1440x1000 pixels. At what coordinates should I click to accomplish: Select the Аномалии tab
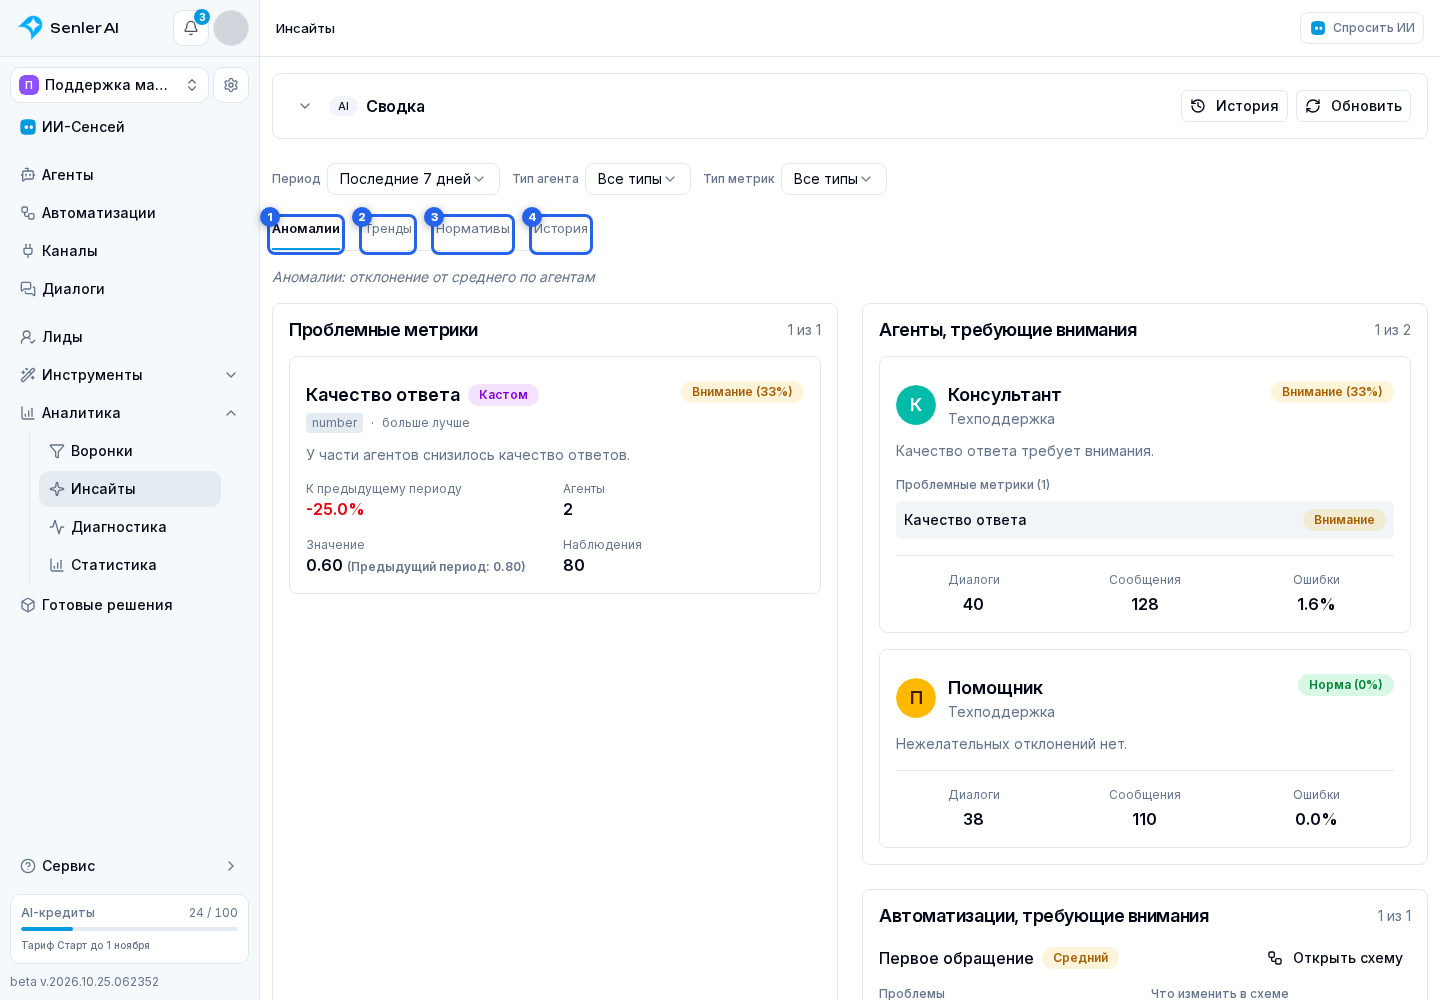pos(306,234)
